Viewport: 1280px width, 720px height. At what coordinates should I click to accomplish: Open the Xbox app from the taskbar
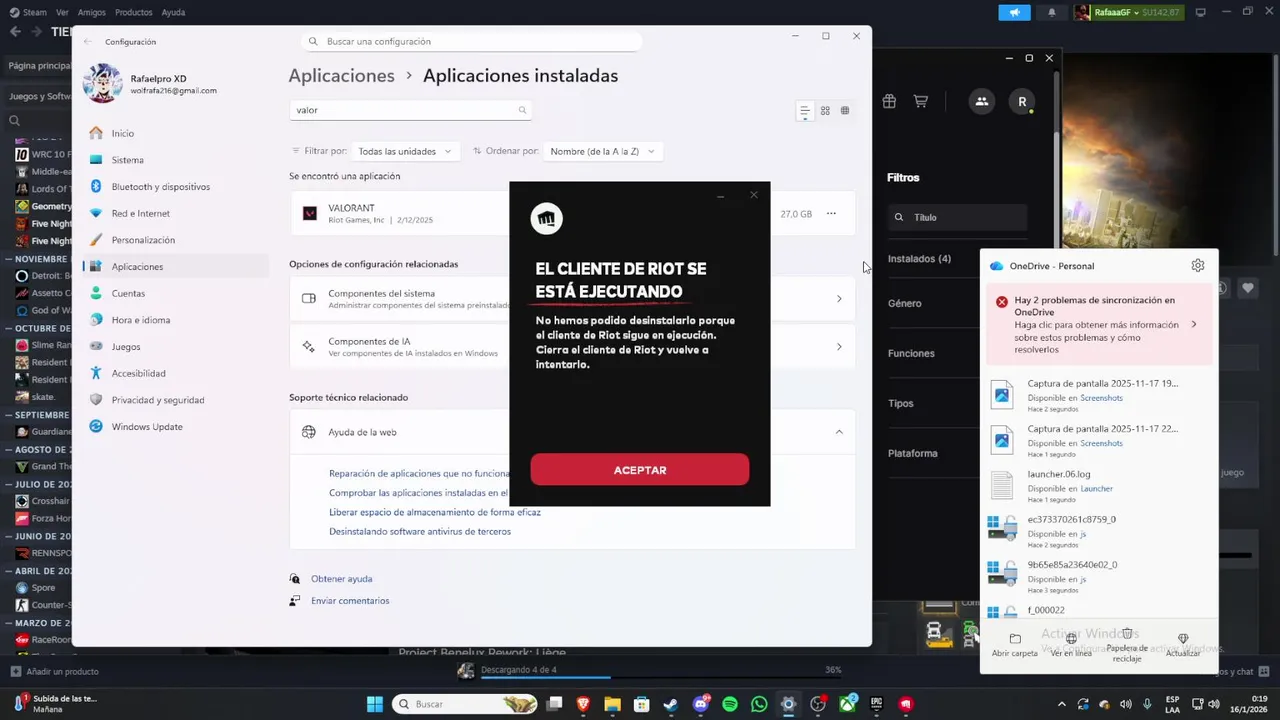848,704
